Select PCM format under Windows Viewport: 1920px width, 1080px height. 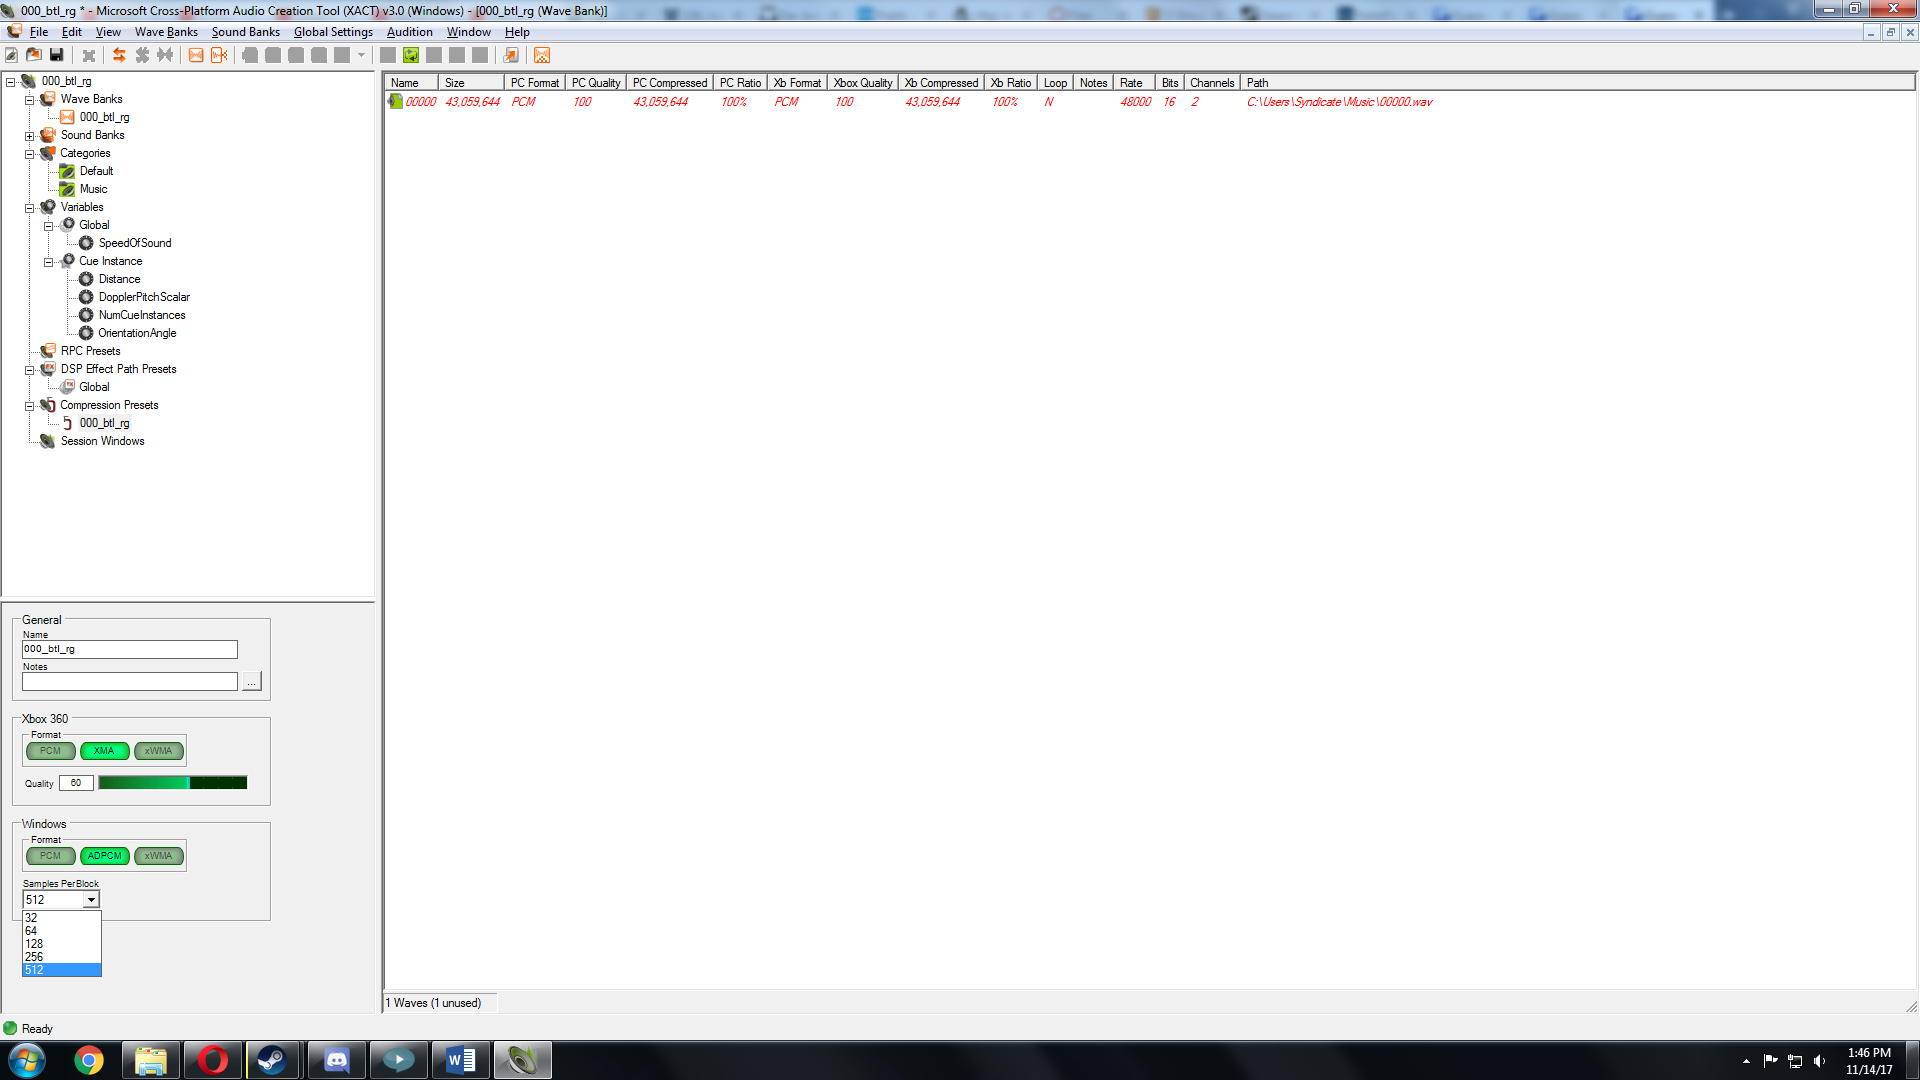click(50, 856)
